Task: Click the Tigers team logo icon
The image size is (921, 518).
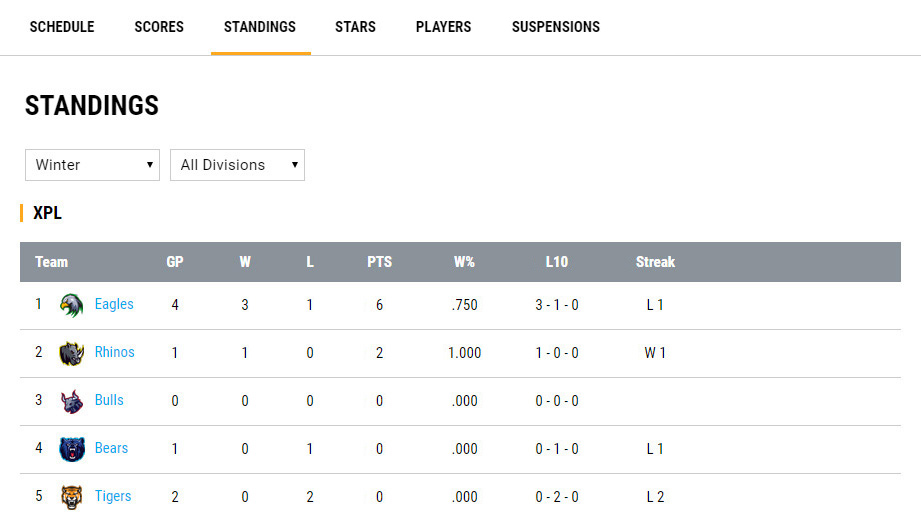Action: [71, 497]
